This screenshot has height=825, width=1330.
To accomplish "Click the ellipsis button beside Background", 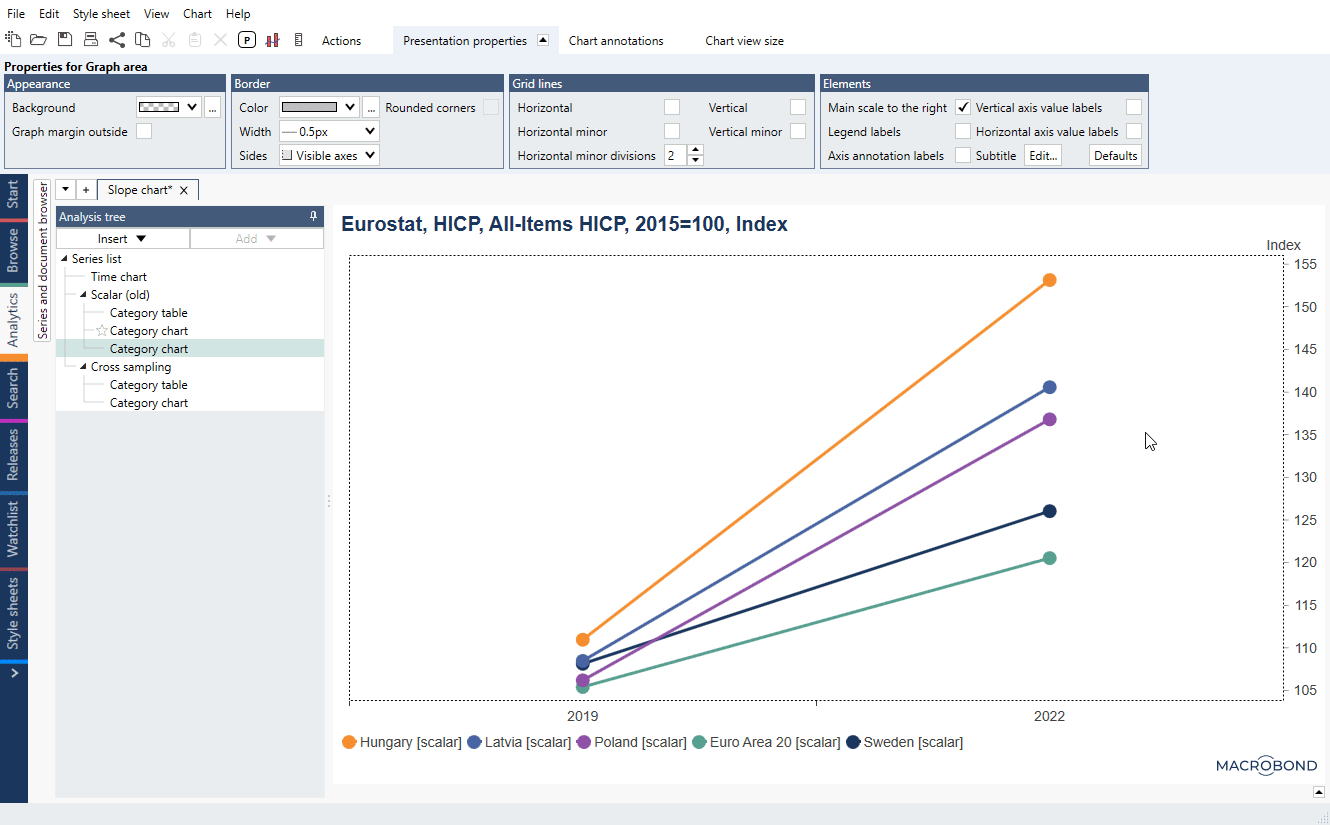I will [x=212, y=108].
